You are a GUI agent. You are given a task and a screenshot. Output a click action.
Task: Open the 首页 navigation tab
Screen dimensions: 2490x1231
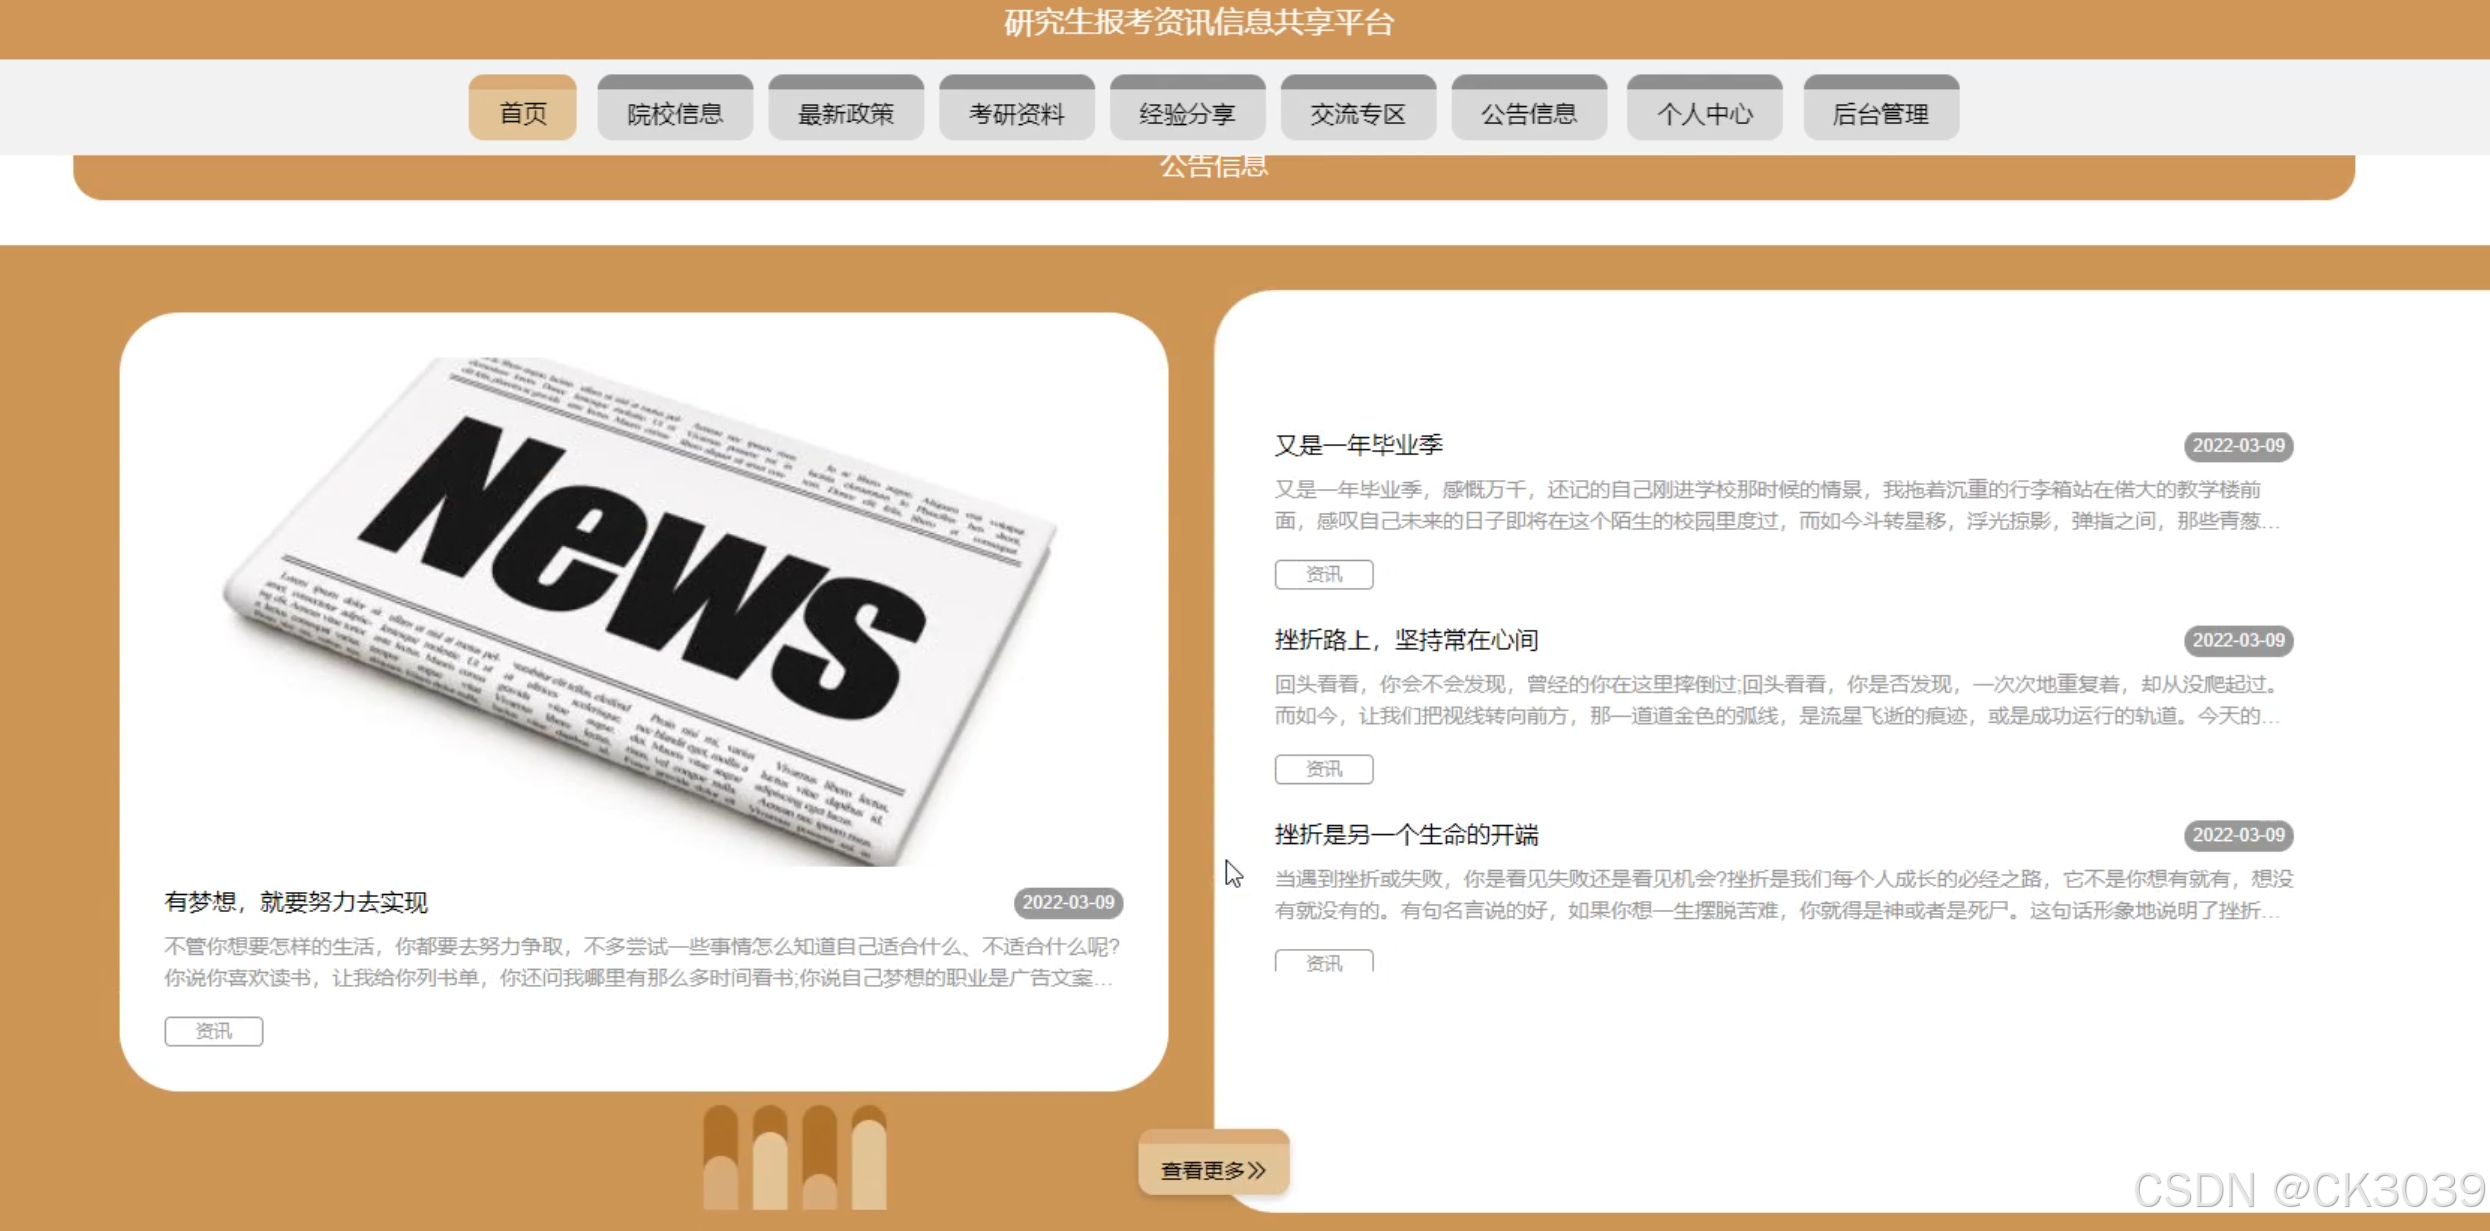tap(522, 112)
